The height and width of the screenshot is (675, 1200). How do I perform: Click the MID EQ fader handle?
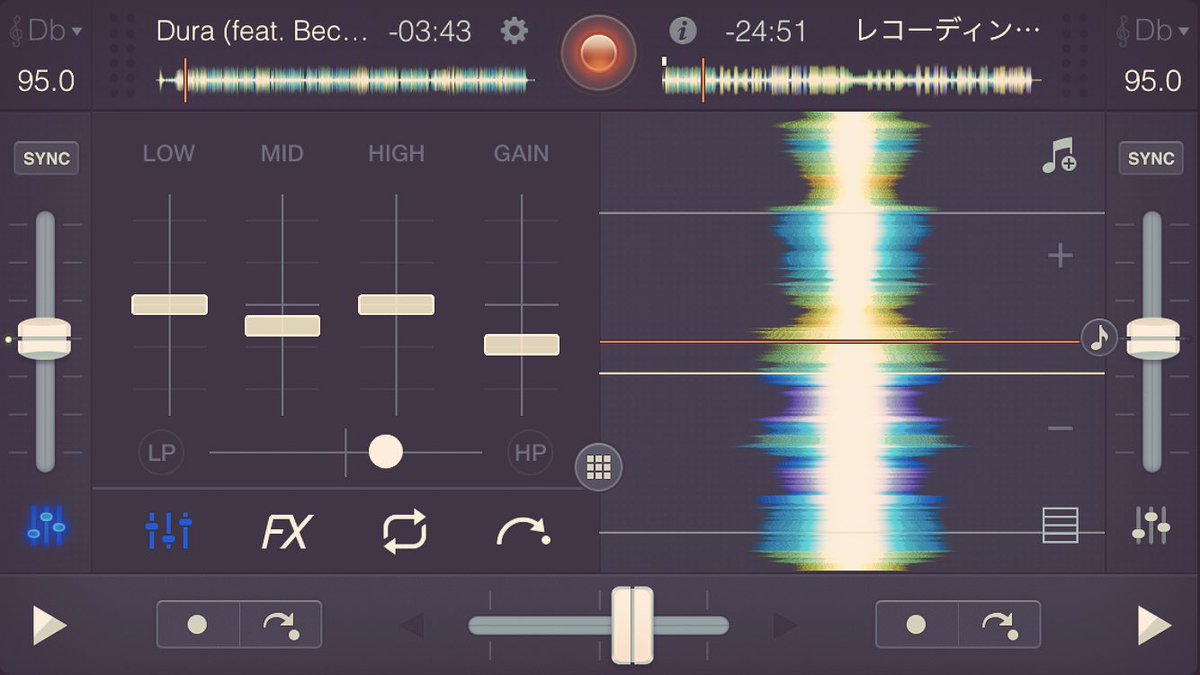point(282,326)
